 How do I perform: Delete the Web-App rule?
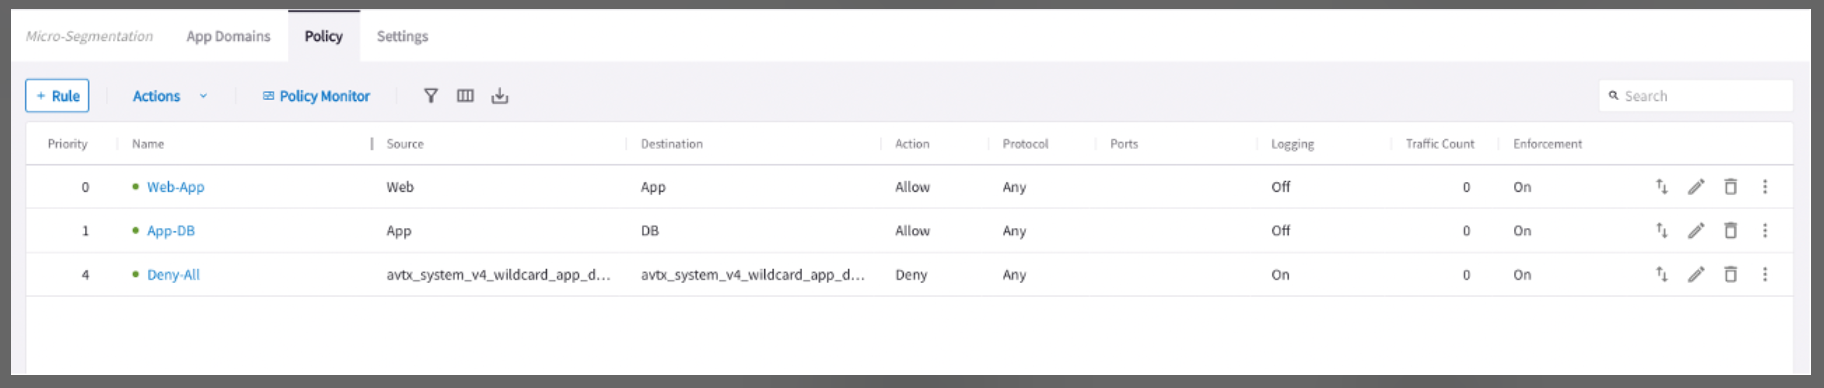point(1731,187)
